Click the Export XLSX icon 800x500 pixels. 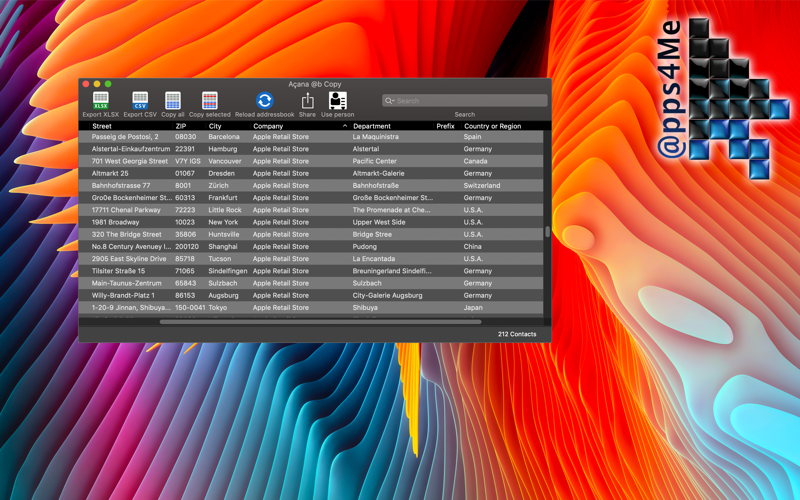101,100
